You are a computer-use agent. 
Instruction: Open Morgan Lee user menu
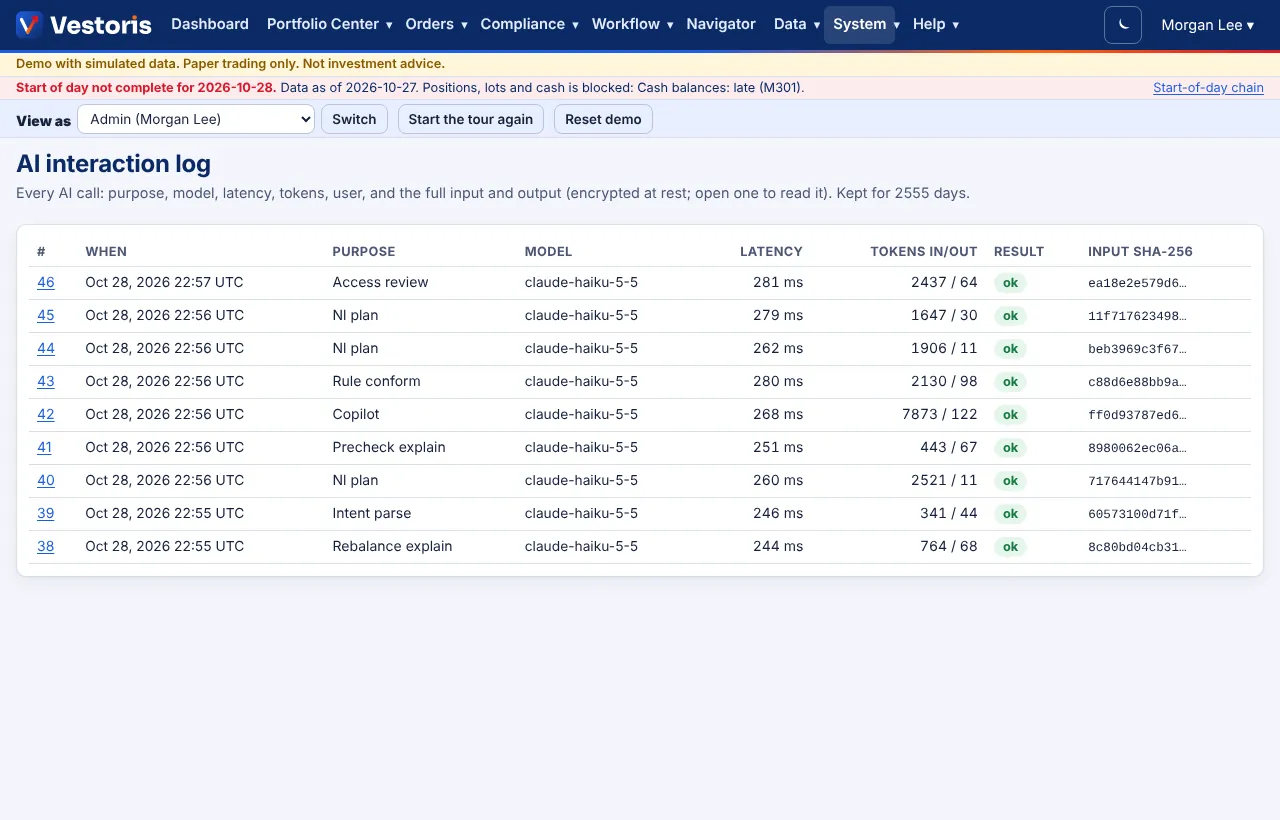[1207, 24]
